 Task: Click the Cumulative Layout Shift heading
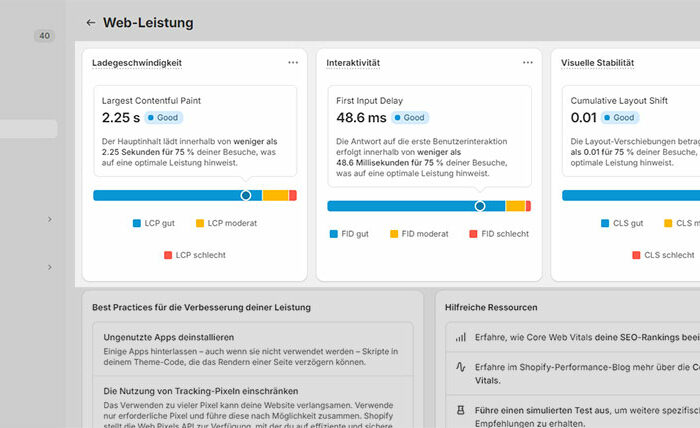click(x=619, y=101)
